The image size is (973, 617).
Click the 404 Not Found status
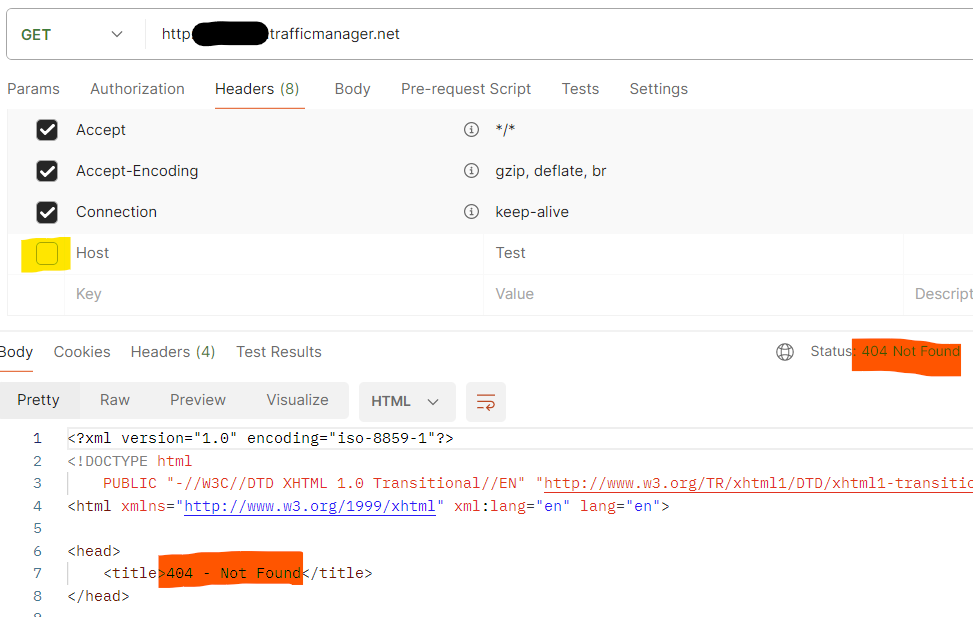click(x=910, y=351)
